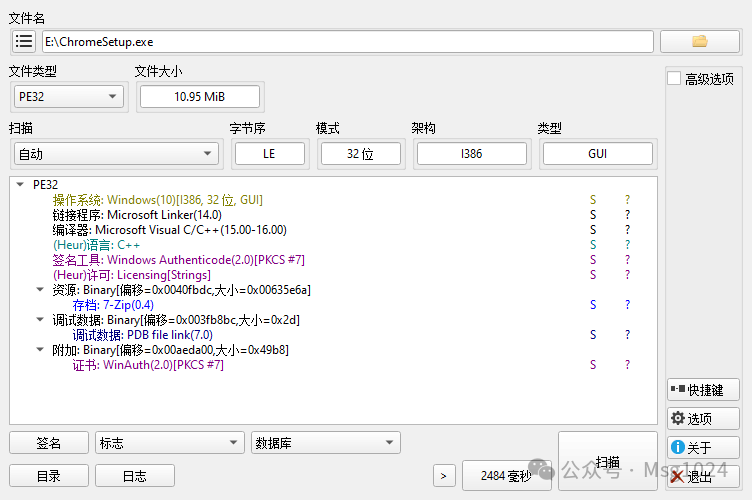Open 关于 about info button
Viewport: 752px width, 500px height.
click(703, 447)
